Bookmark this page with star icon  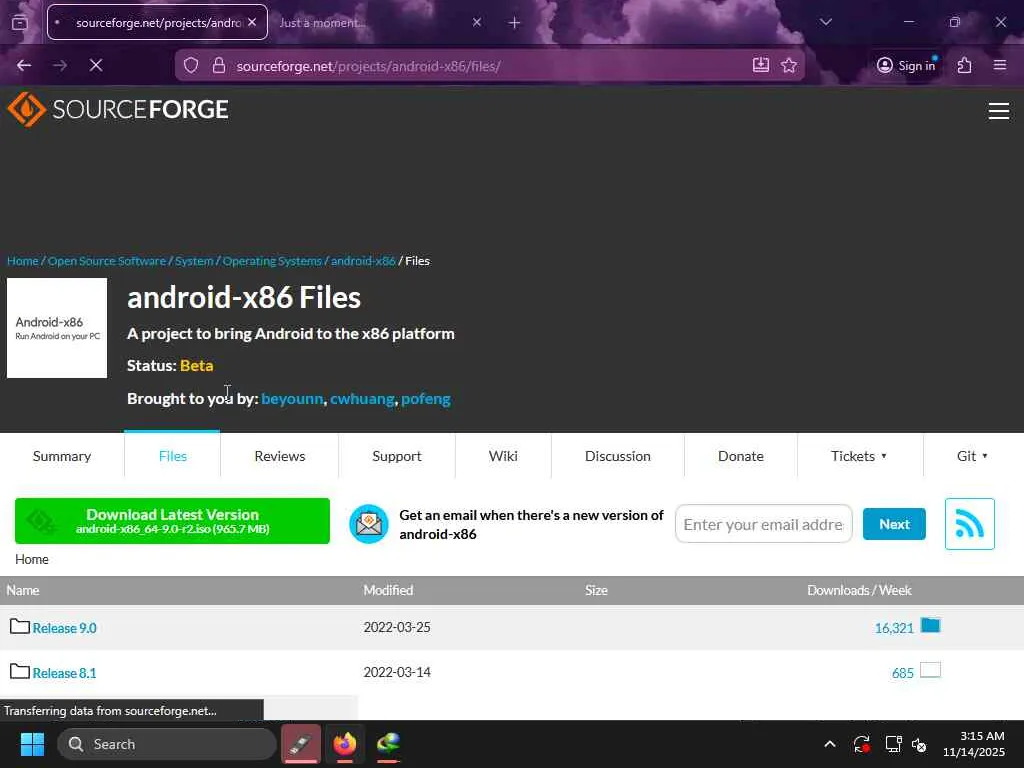[789, 65]
